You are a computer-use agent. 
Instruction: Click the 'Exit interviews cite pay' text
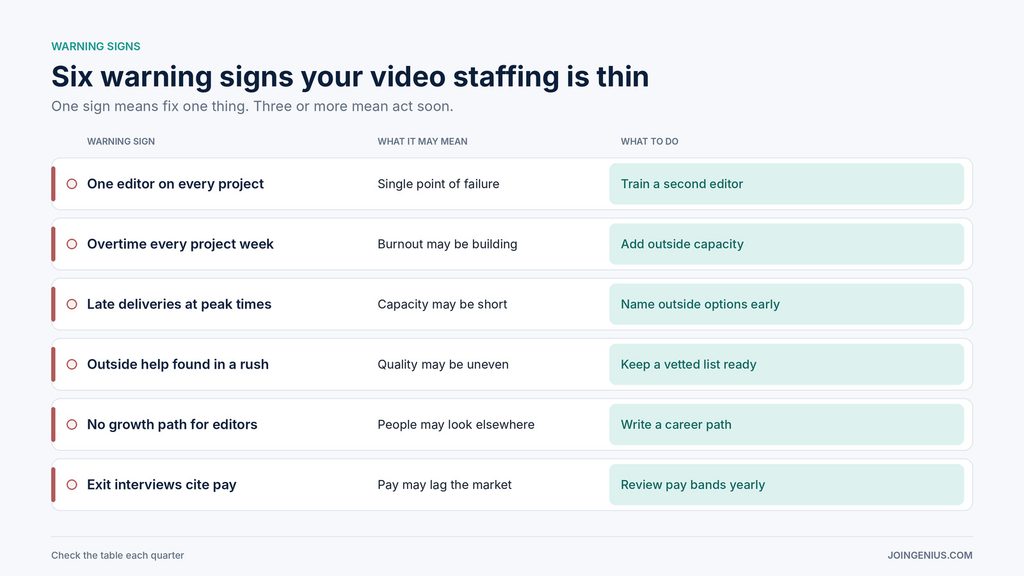coord(161,485)
